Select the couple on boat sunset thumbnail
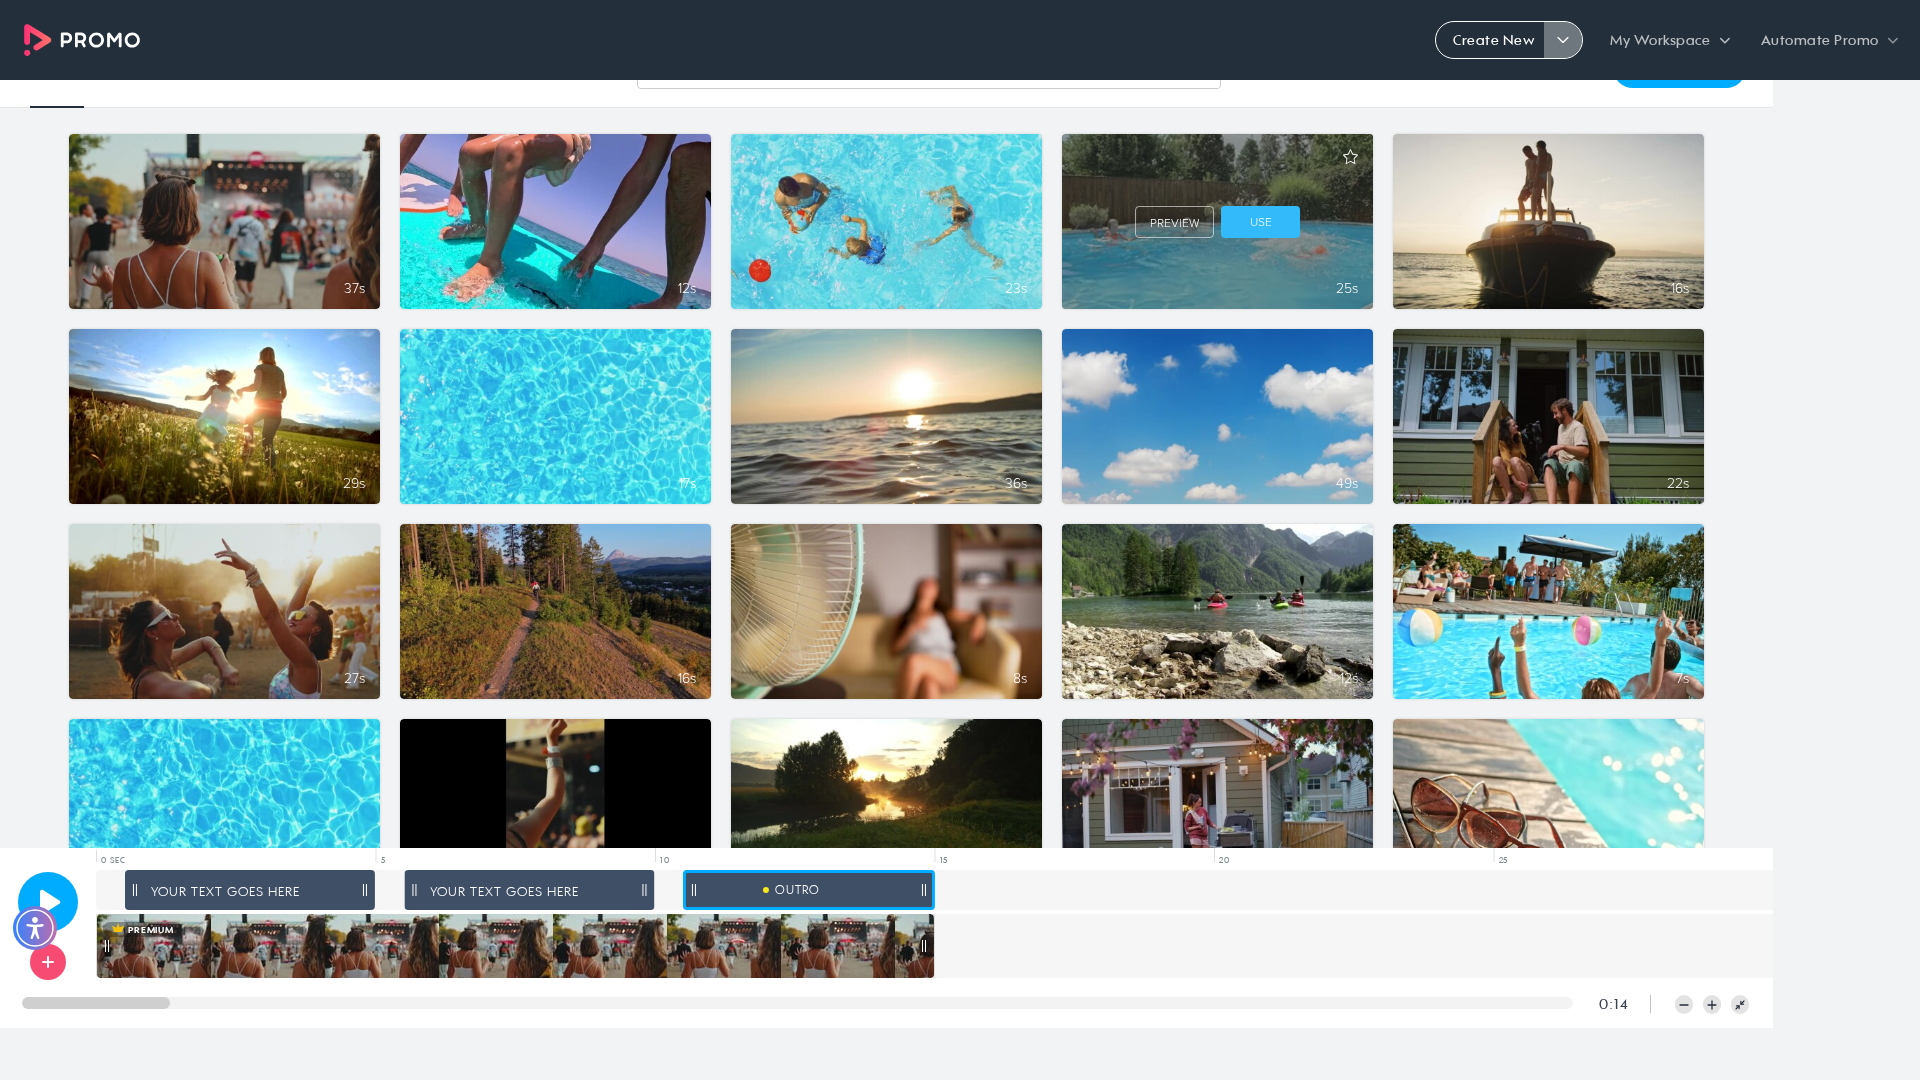Screen dimensions: 1920x1080 click(1548, 222)
